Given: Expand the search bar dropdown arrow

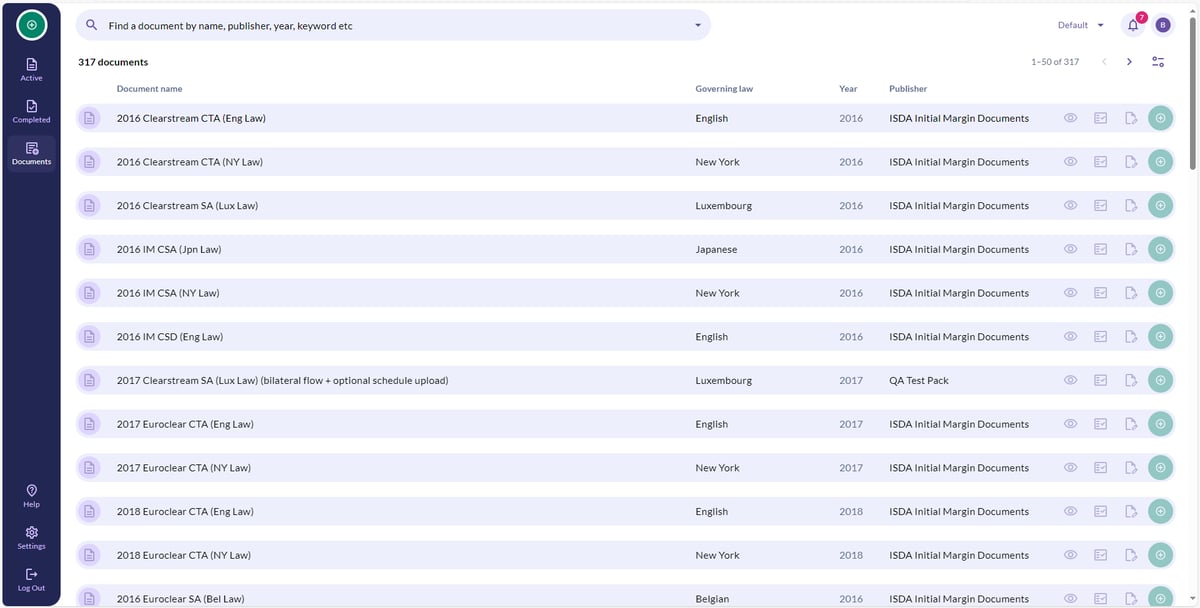Looking at the screenshot, I should tap(698, 25).
